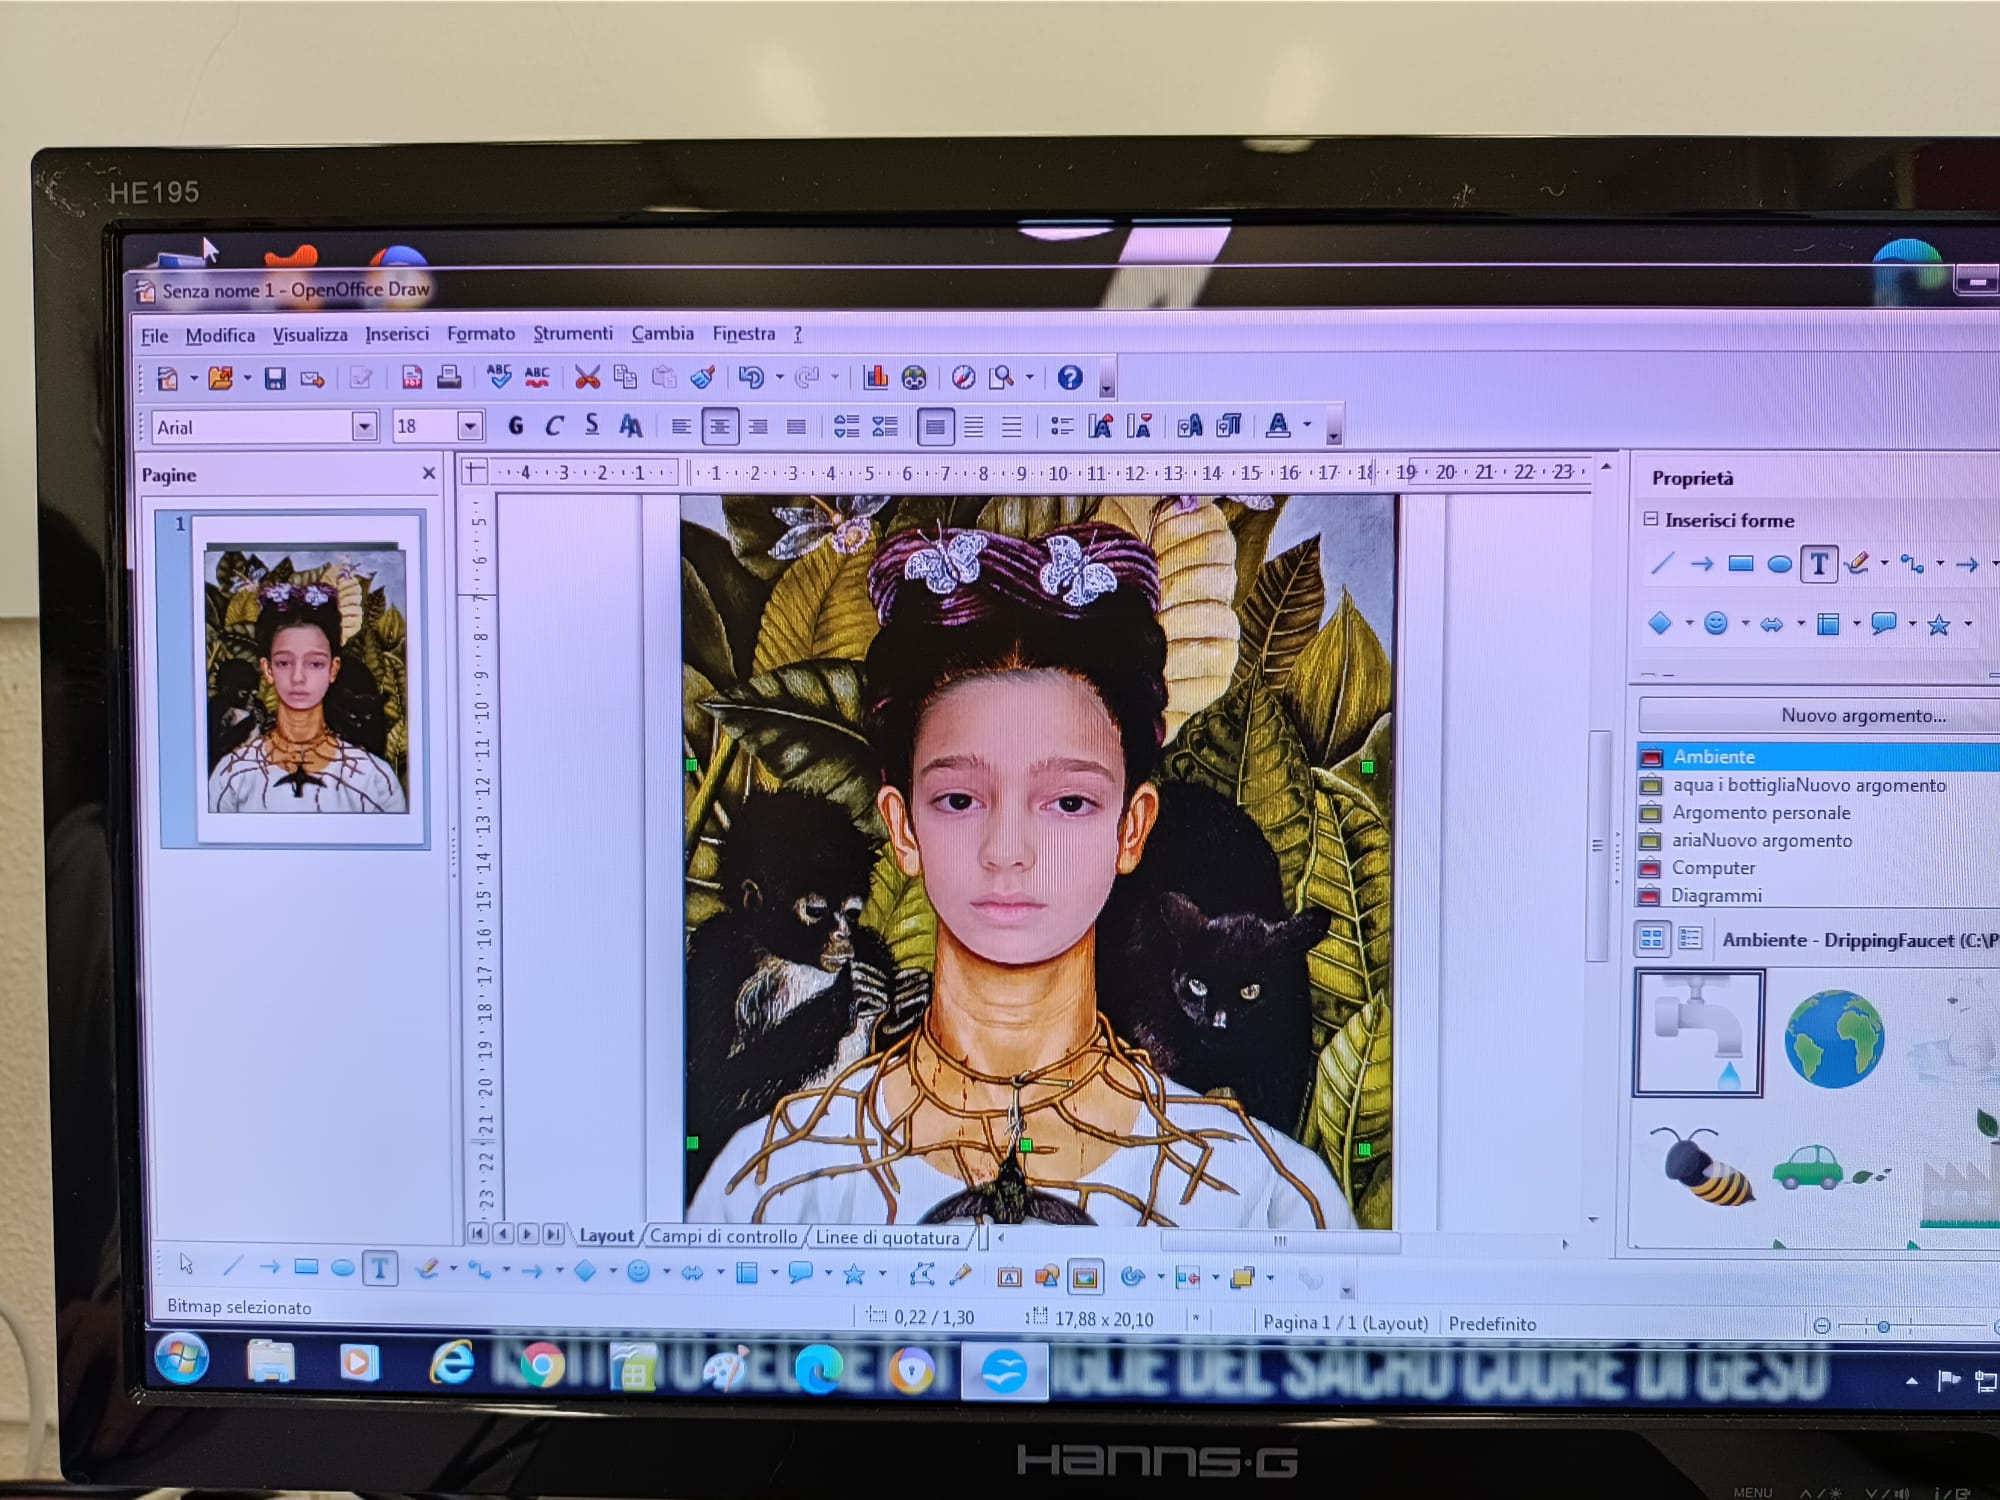This screenshot has height=1500, width=2000.
Task: Click the Font Color letter A icon
Action: 1279,426
